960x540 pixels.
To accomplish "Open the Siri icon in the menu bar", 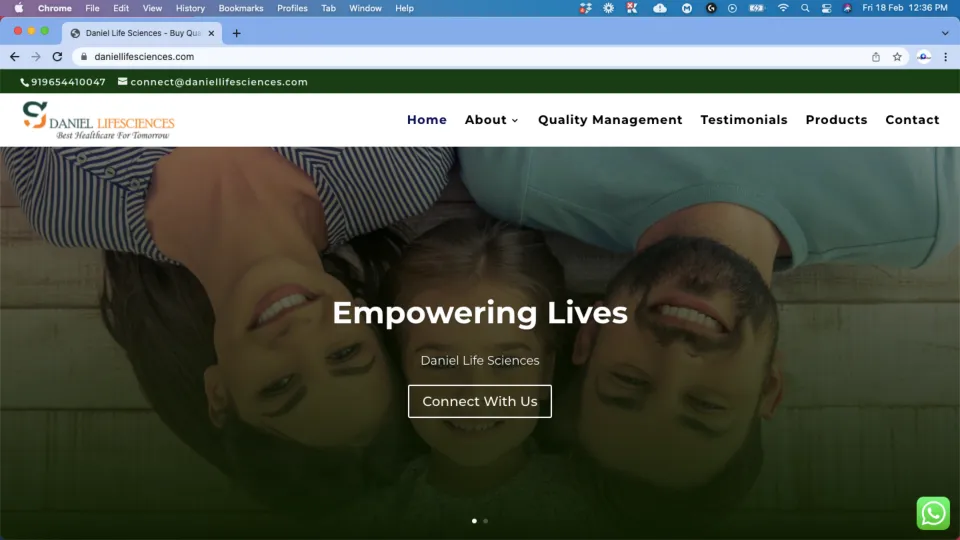I will point(847,8).
